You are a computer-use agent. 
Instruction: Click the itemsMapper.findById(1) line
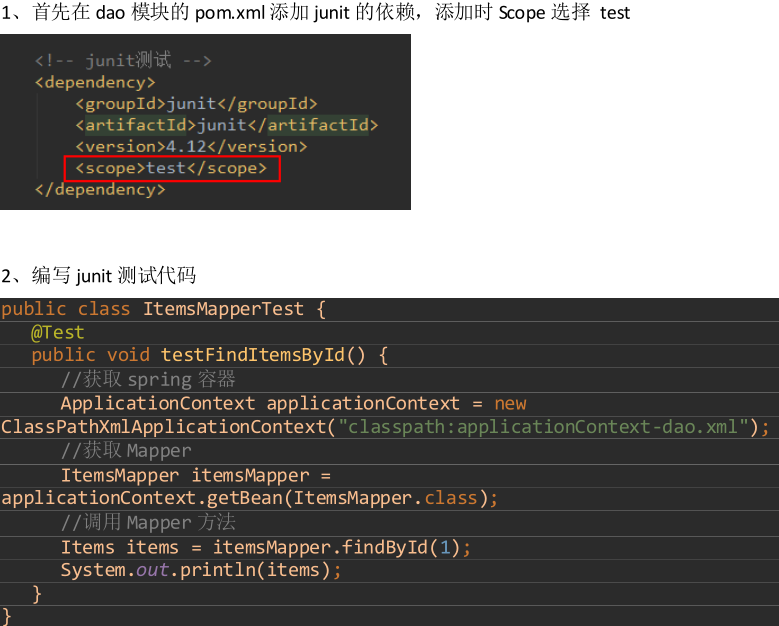click(266, 547)
